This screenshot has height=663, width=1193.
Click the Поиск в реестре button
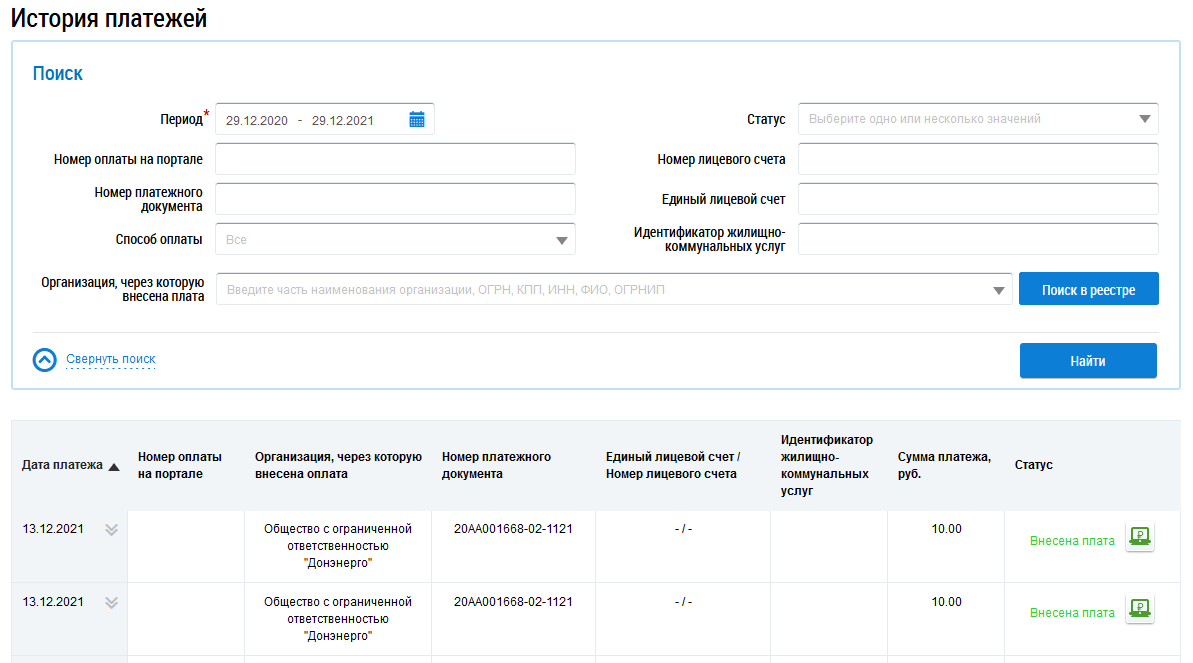tap(1088, 290)
